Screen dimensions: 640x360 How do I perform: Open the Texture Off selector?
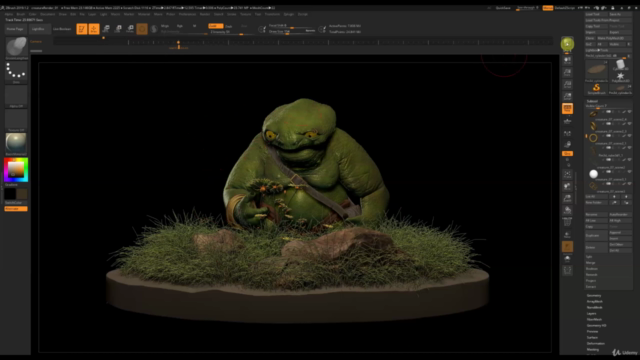point(16,119)
